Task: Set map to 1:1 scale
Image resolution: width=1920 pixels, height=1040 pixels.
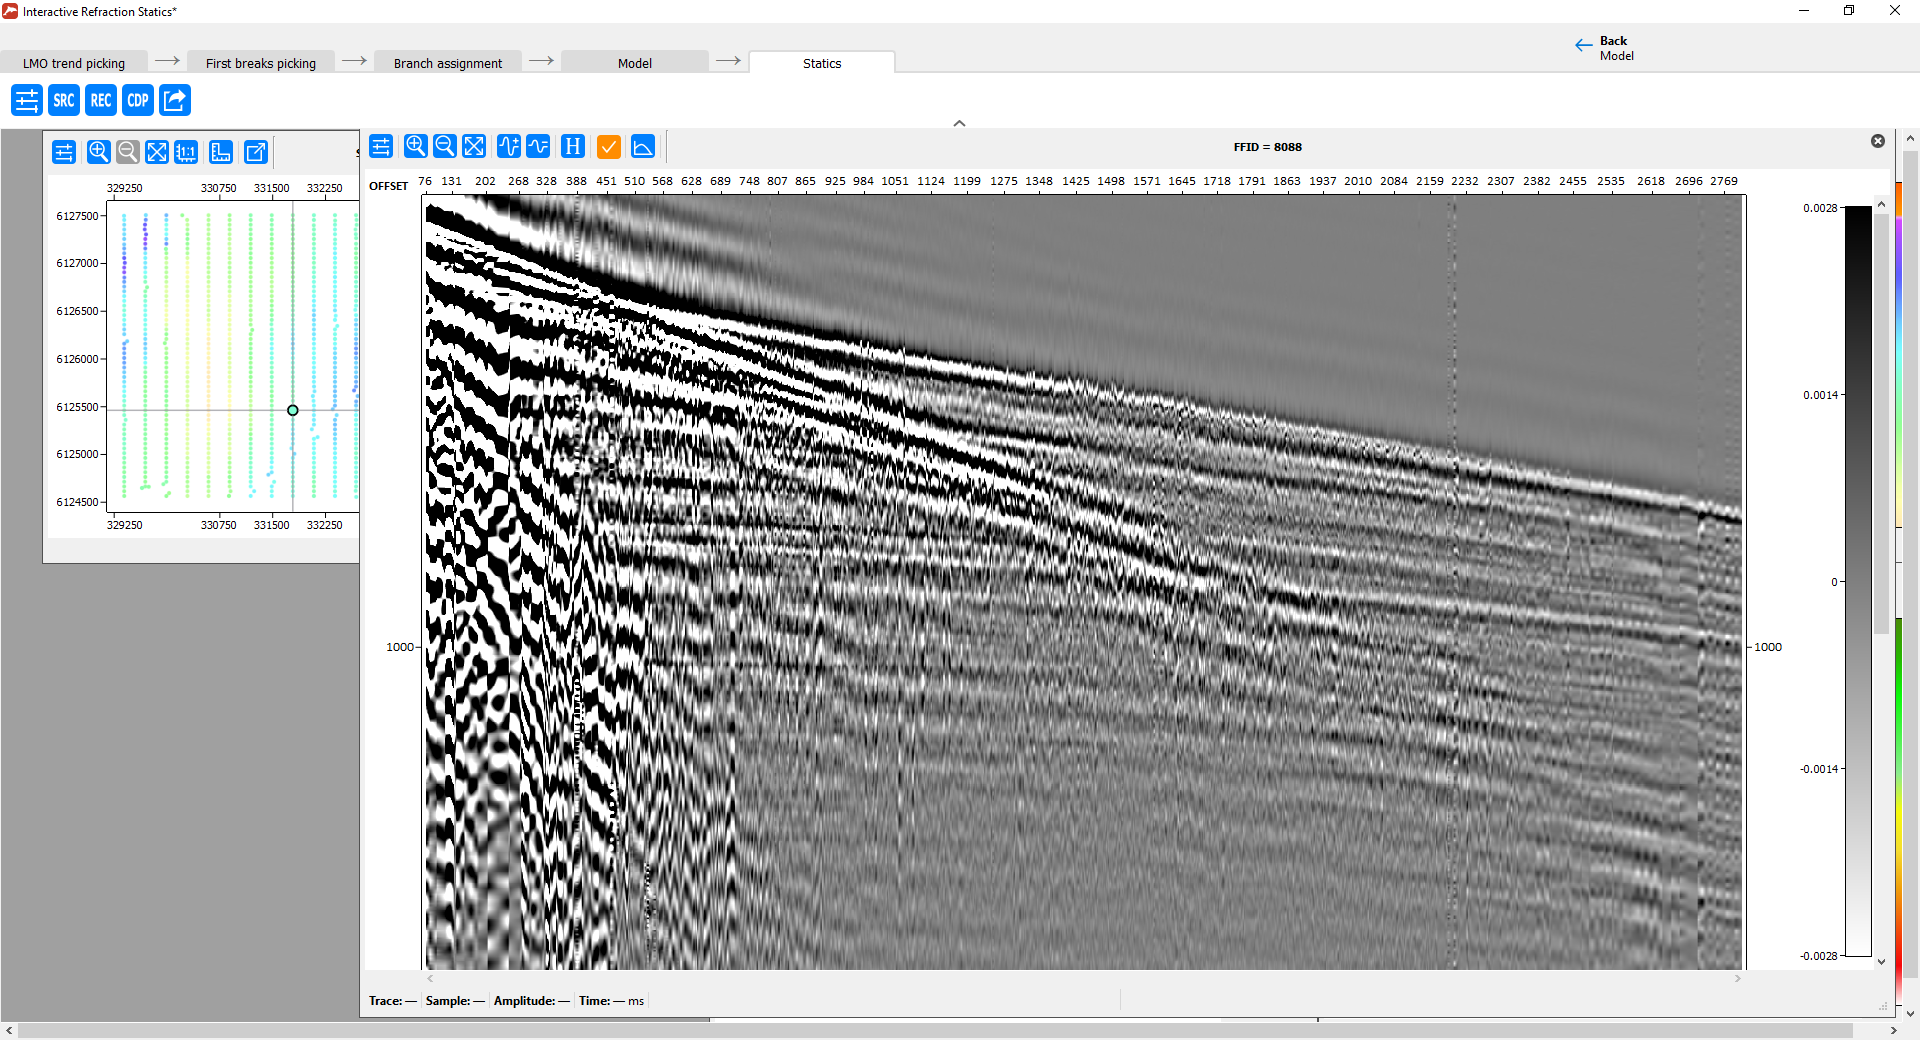Action: [186, 152]
